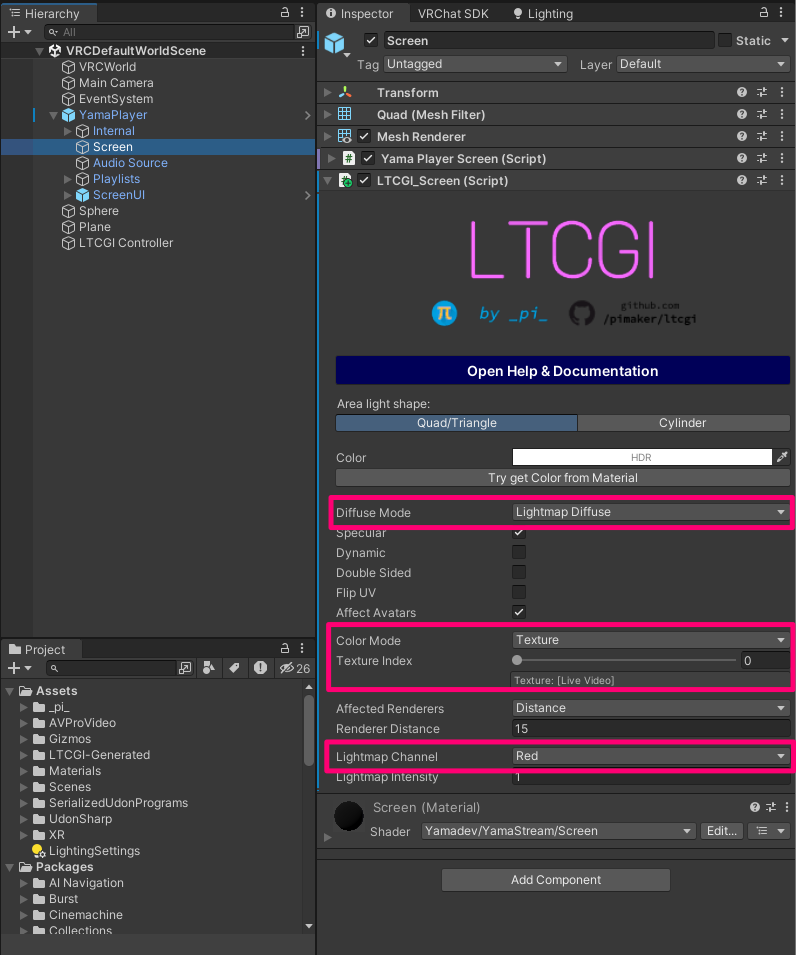796x955 pixels.
Task: Switch to the Lighting tab
Action: 543,13
